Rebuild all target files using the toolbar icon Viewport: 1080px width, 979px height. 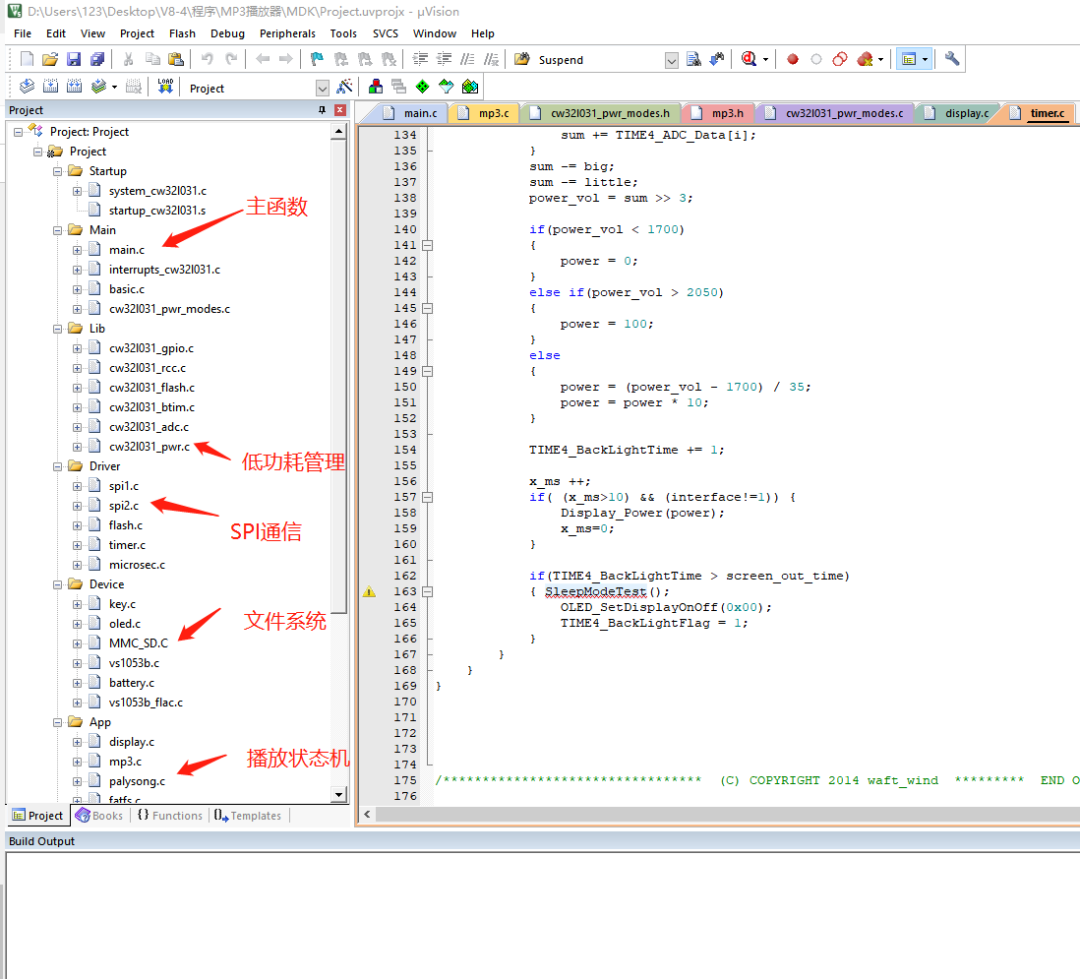pyautogui.click(x=75, y=87)
